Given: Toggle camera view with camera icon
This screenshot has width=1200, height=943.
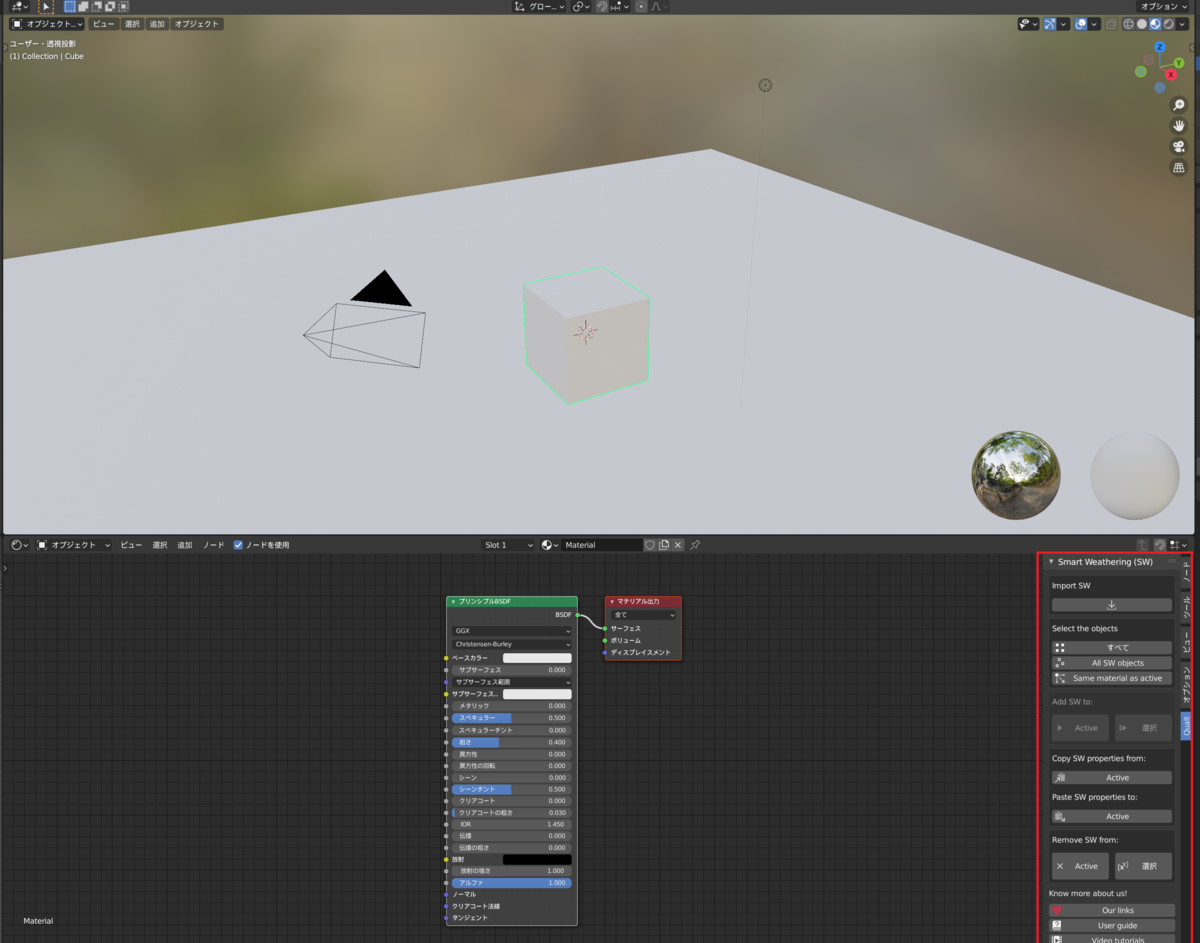Looking at the screenshot, I should pos(1179,146).
